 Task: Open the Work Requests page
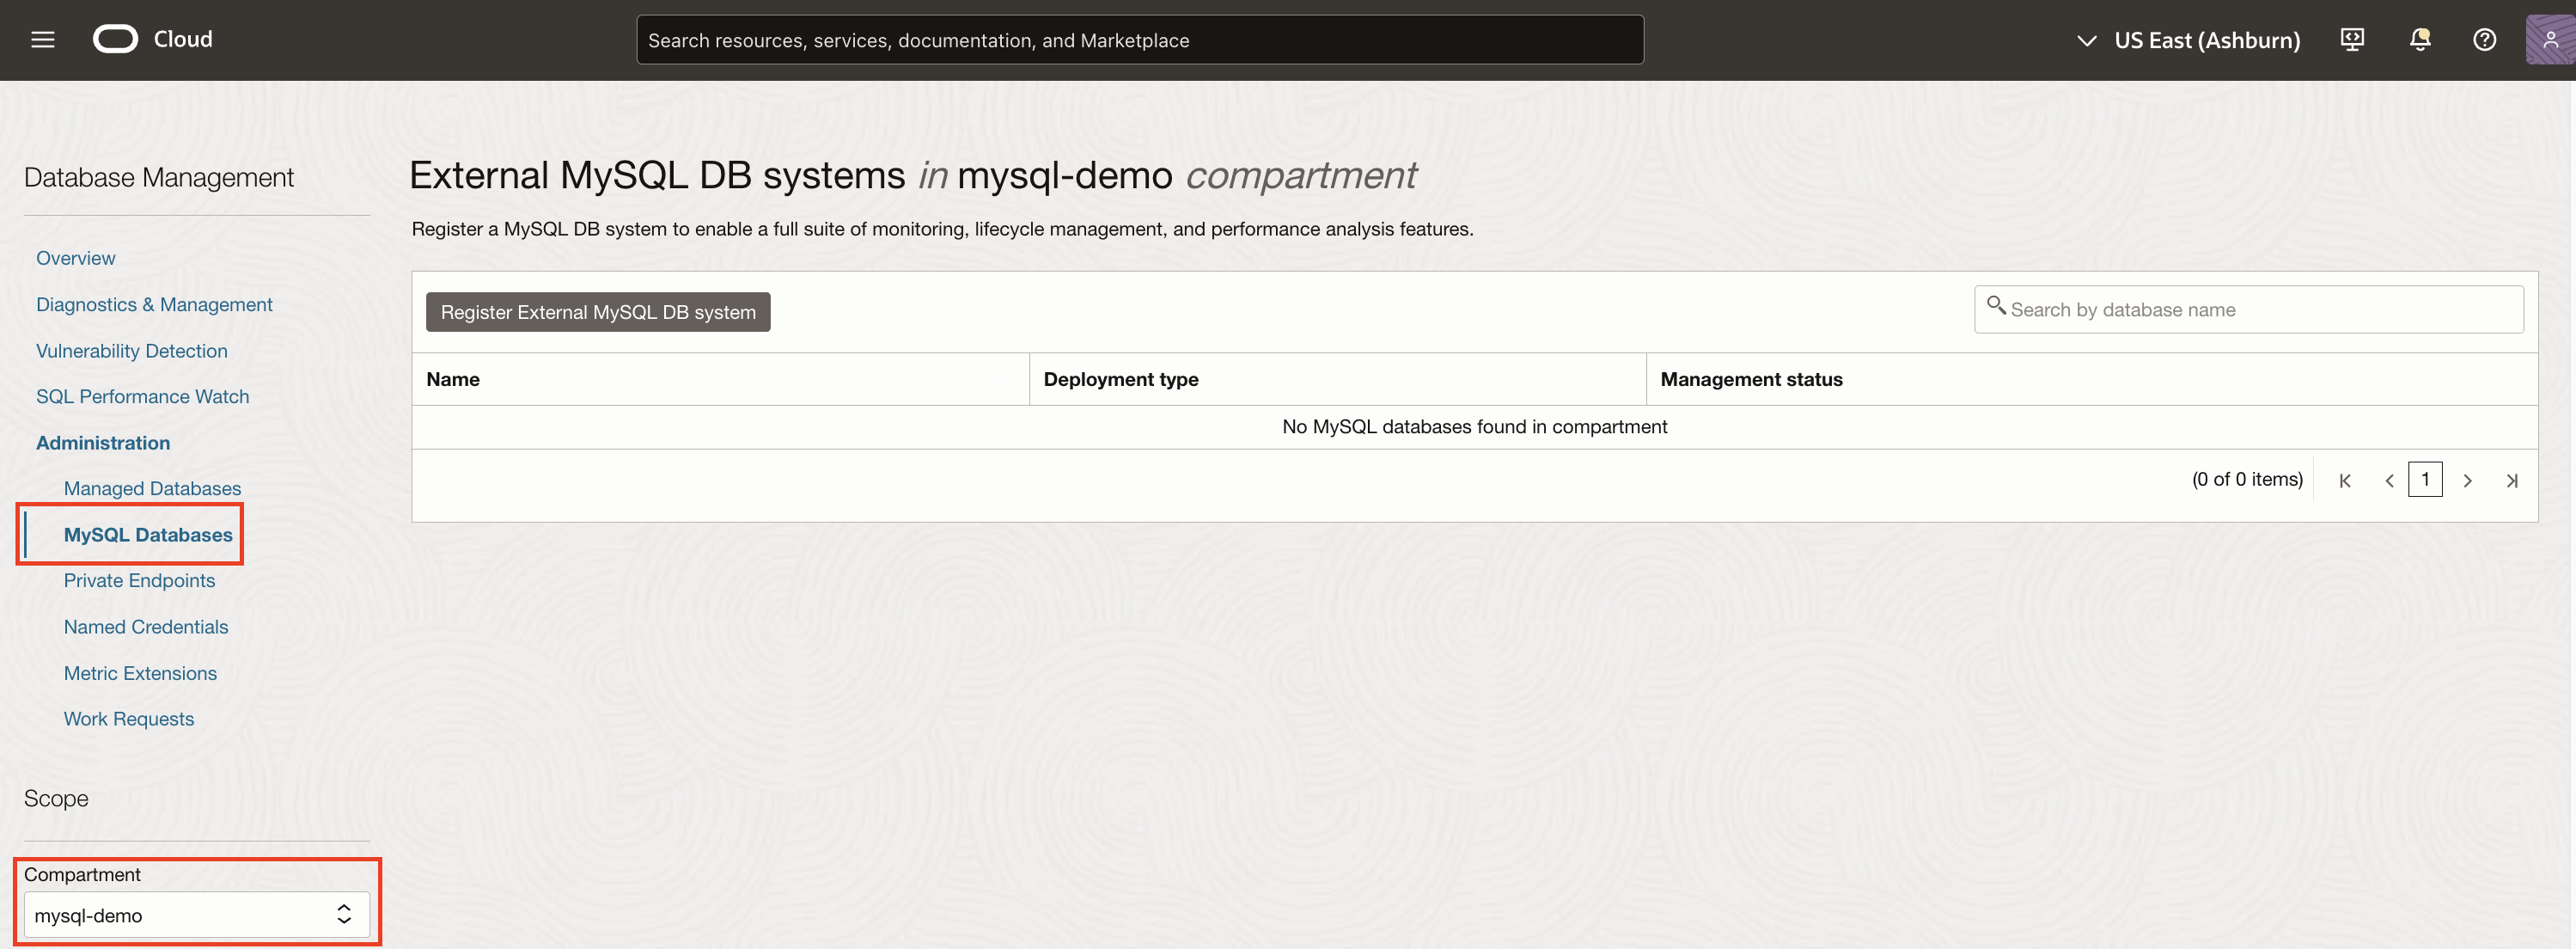128,718
